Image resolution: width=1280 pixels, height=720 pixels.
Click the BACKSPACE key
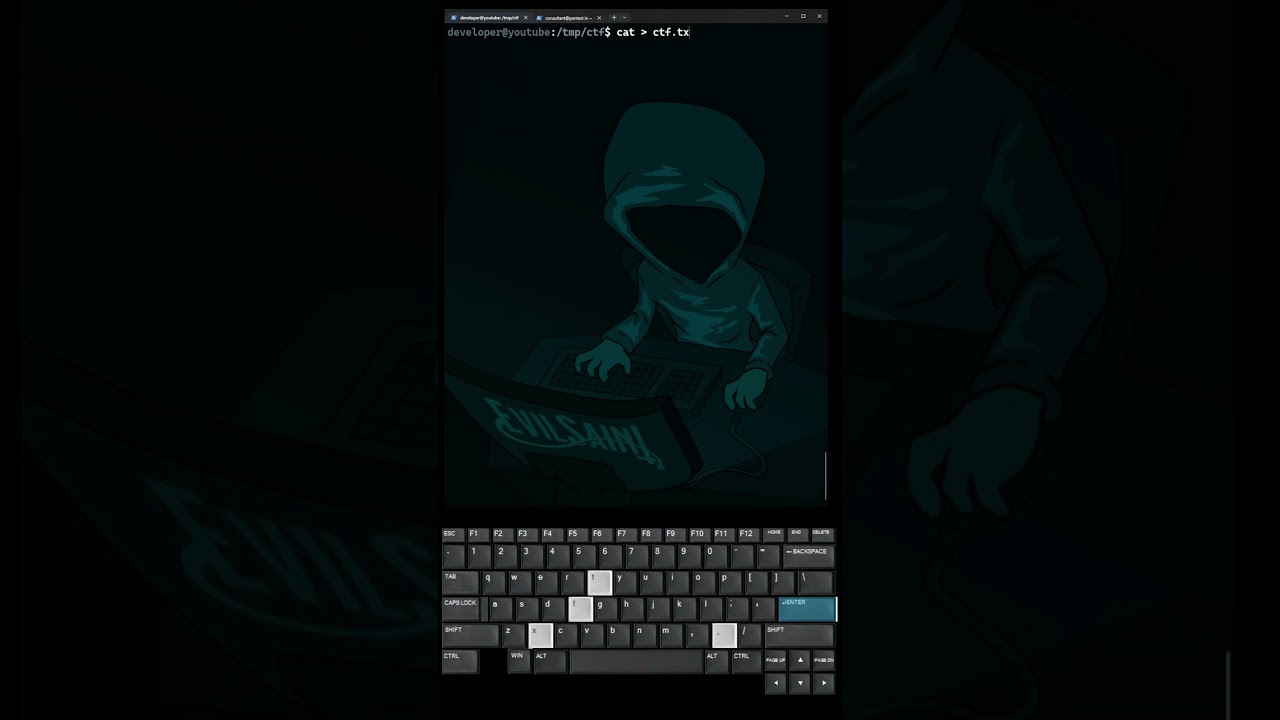[x=808, y=556]
